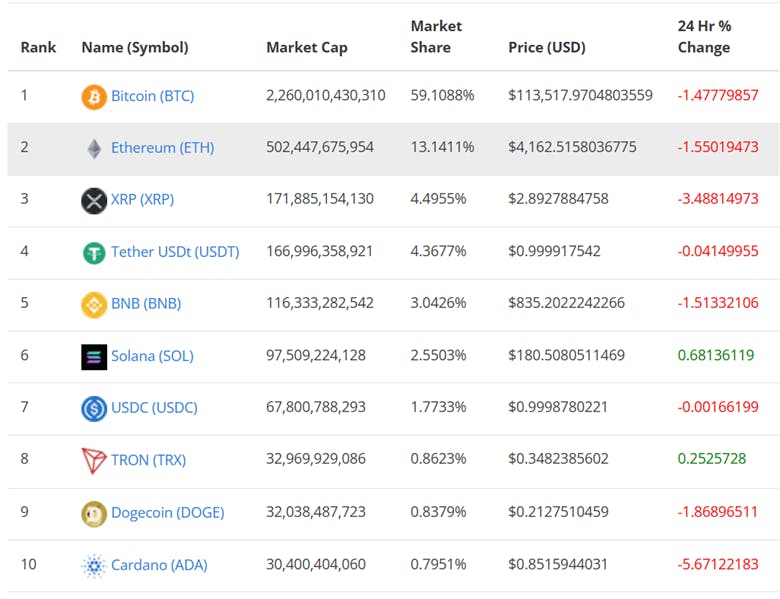Open the Dogecoin (DOGE) link
780x599 pixels.
(x=168, y=513)
